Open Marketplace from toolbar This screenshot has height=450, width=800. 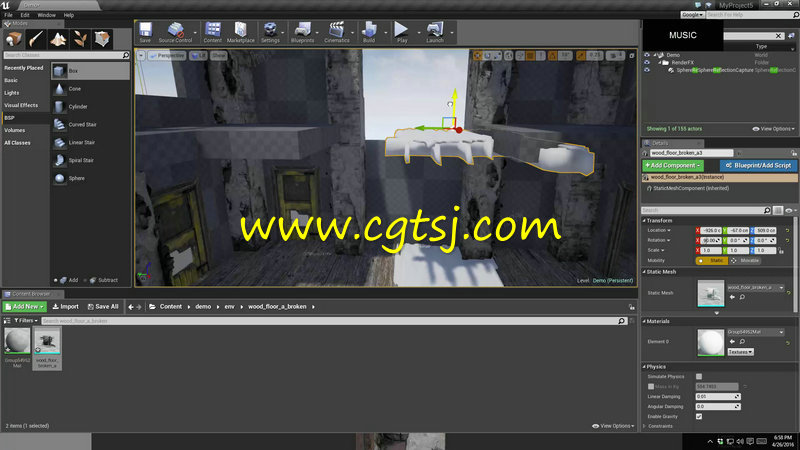point(241,32)
